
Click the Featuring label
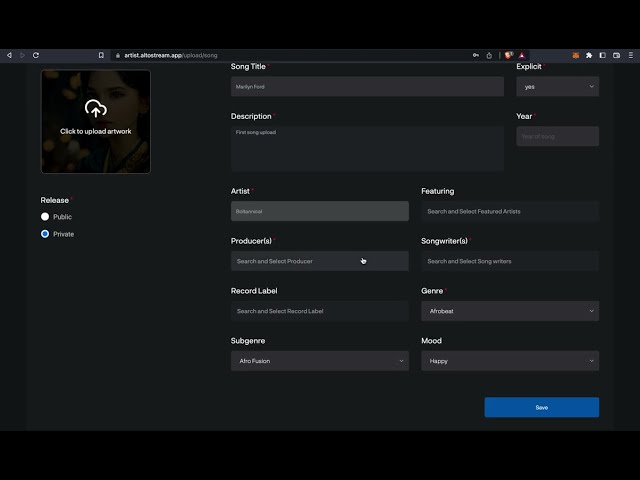(x=438, y=191)
